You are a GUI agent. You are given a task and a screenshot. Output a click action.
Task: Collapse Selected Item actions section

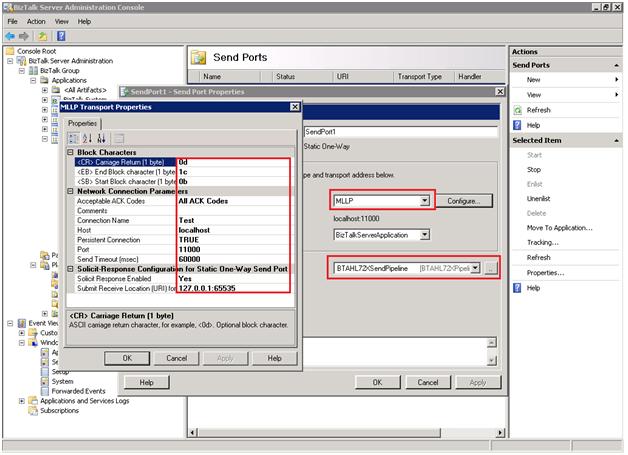pyautogui.click(x=616, y=141)
